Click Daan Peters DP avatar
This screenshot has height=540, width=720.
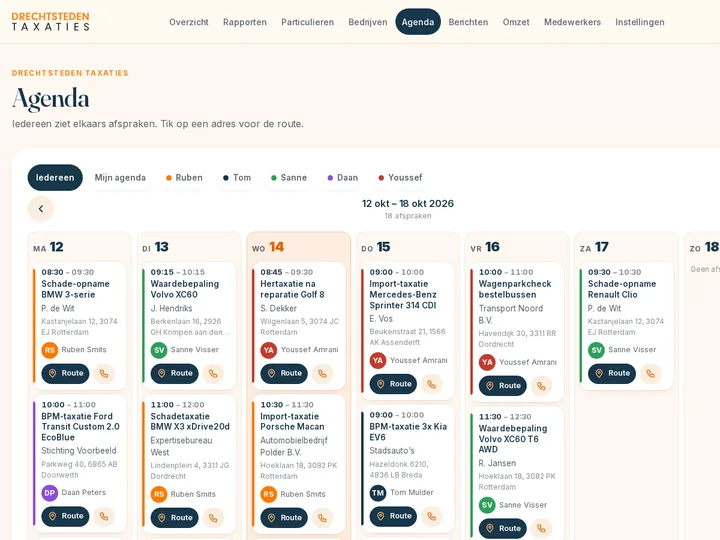(x=50, y=493)
